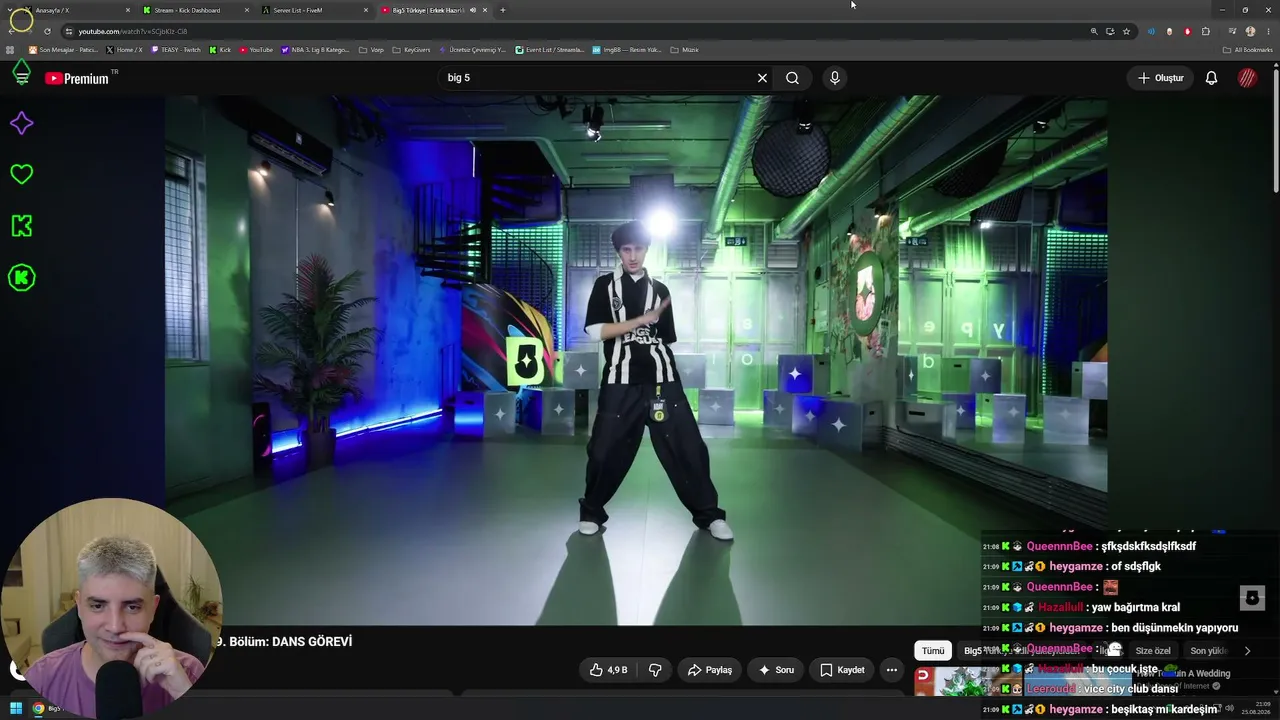Close the Server List - FiveM tab

click(365, 10)
